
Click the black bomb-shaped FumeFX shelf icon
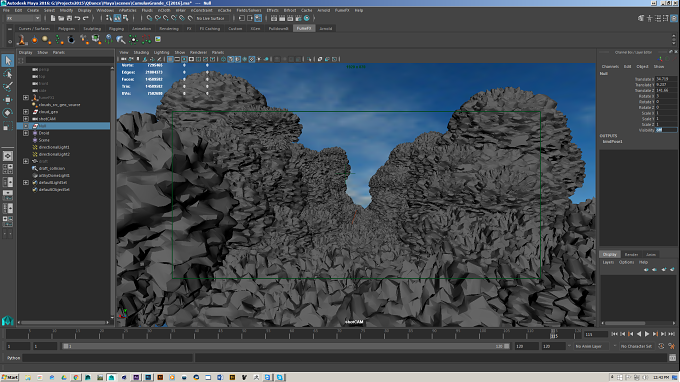pyautogui.click(x=71, y=39)
